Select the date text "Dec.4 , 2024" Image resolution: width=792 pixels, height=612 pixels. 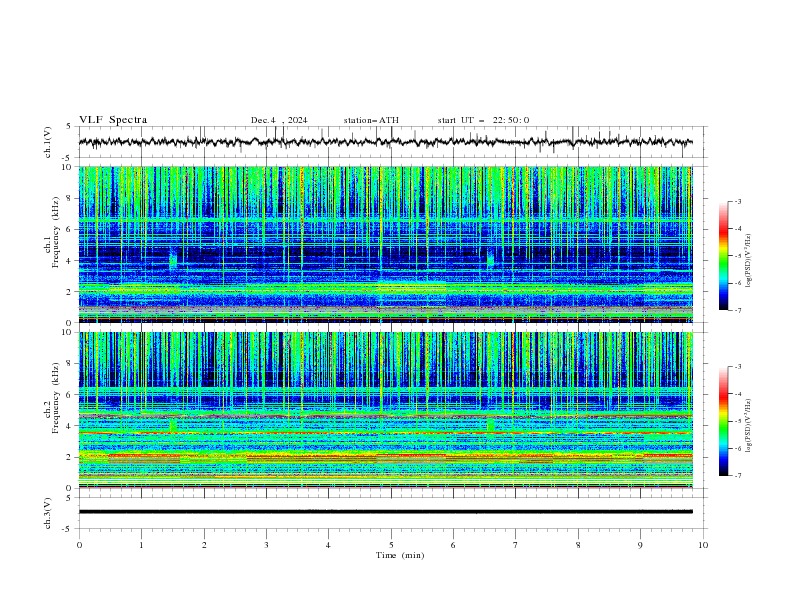(x=279, y=120)
